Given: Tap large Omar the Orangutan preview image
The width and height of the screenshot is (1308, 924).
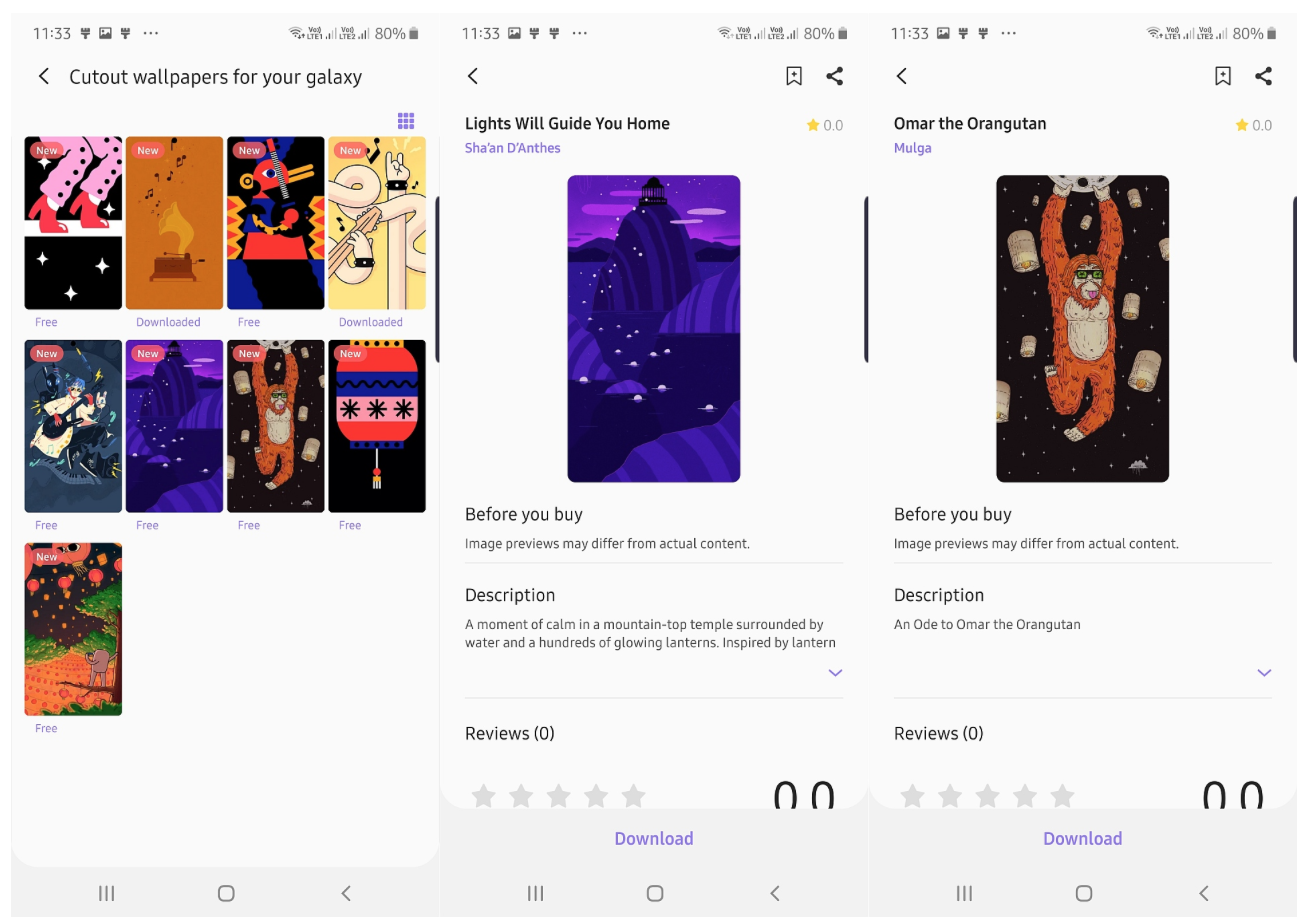Looking at the screenshot, I should (1083, 329).
